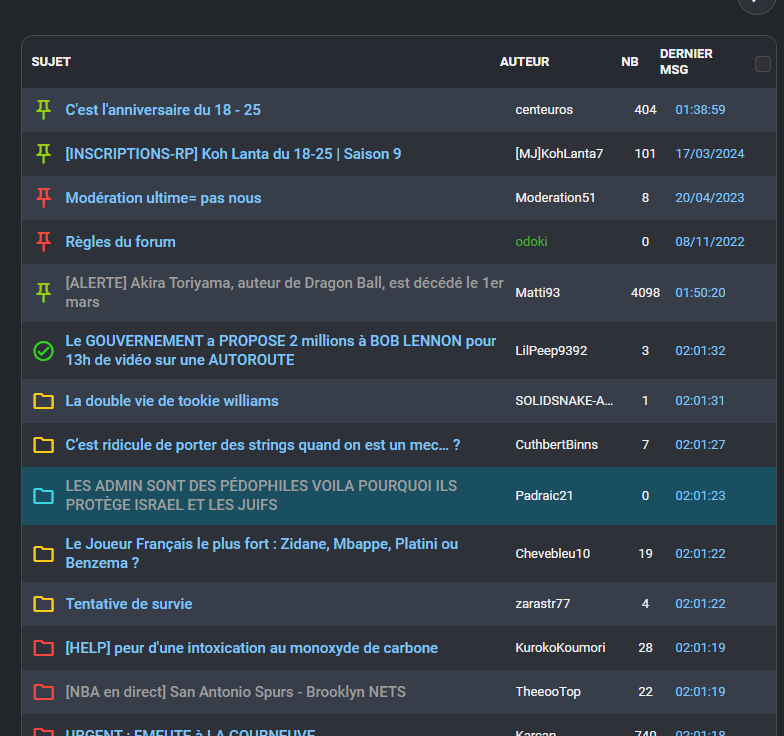Open topic Modération ultime= pas nous

[163, 198]
